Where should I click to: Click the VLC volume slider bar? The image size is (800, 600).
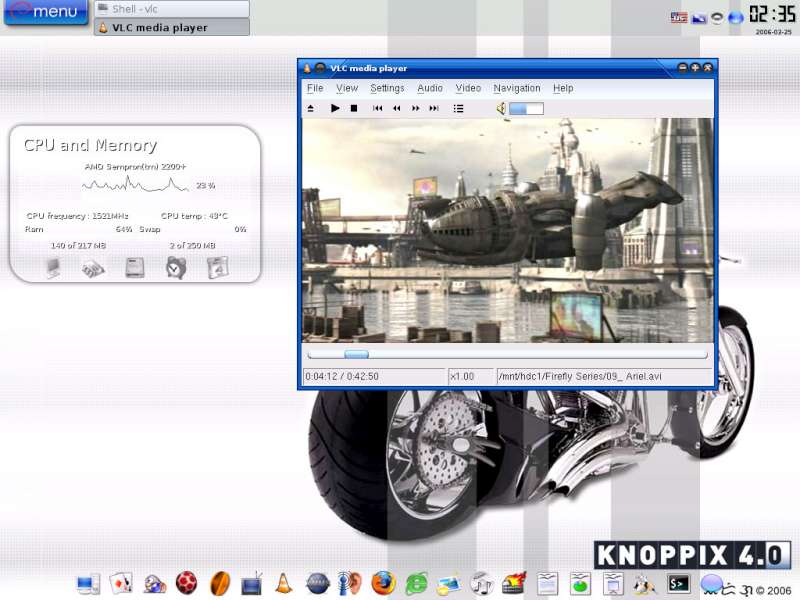[526, 108]
